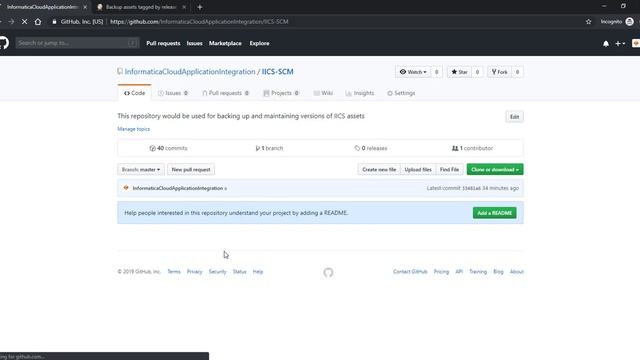The width and height of the screenshot is (640, 360).
Task: View the fork count number
Action: pyautogui.click(x=517, y=72)
